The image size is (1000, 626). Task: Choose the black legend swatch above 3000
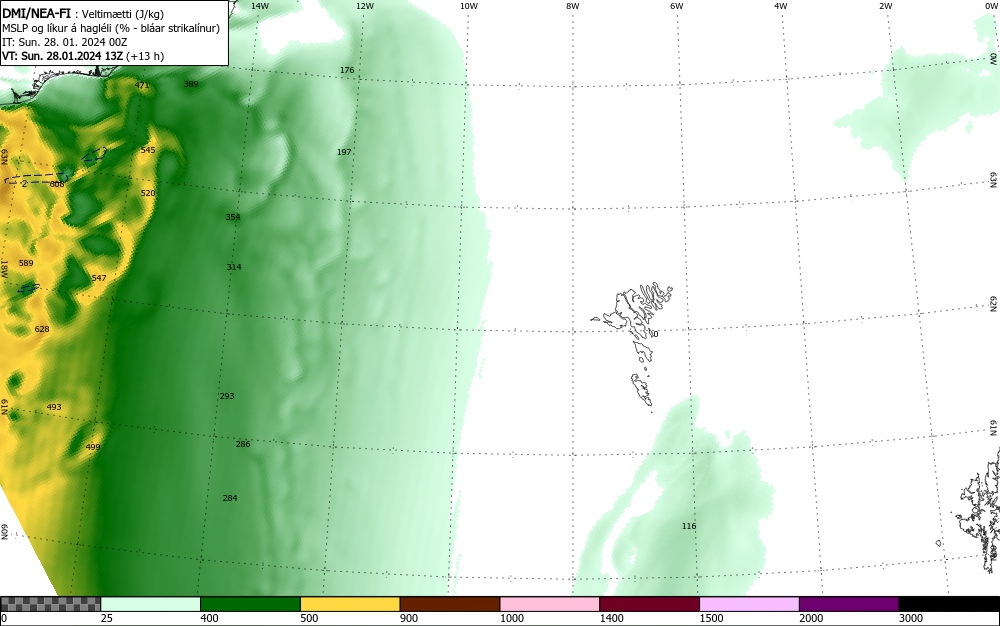(x=949, y=604)
